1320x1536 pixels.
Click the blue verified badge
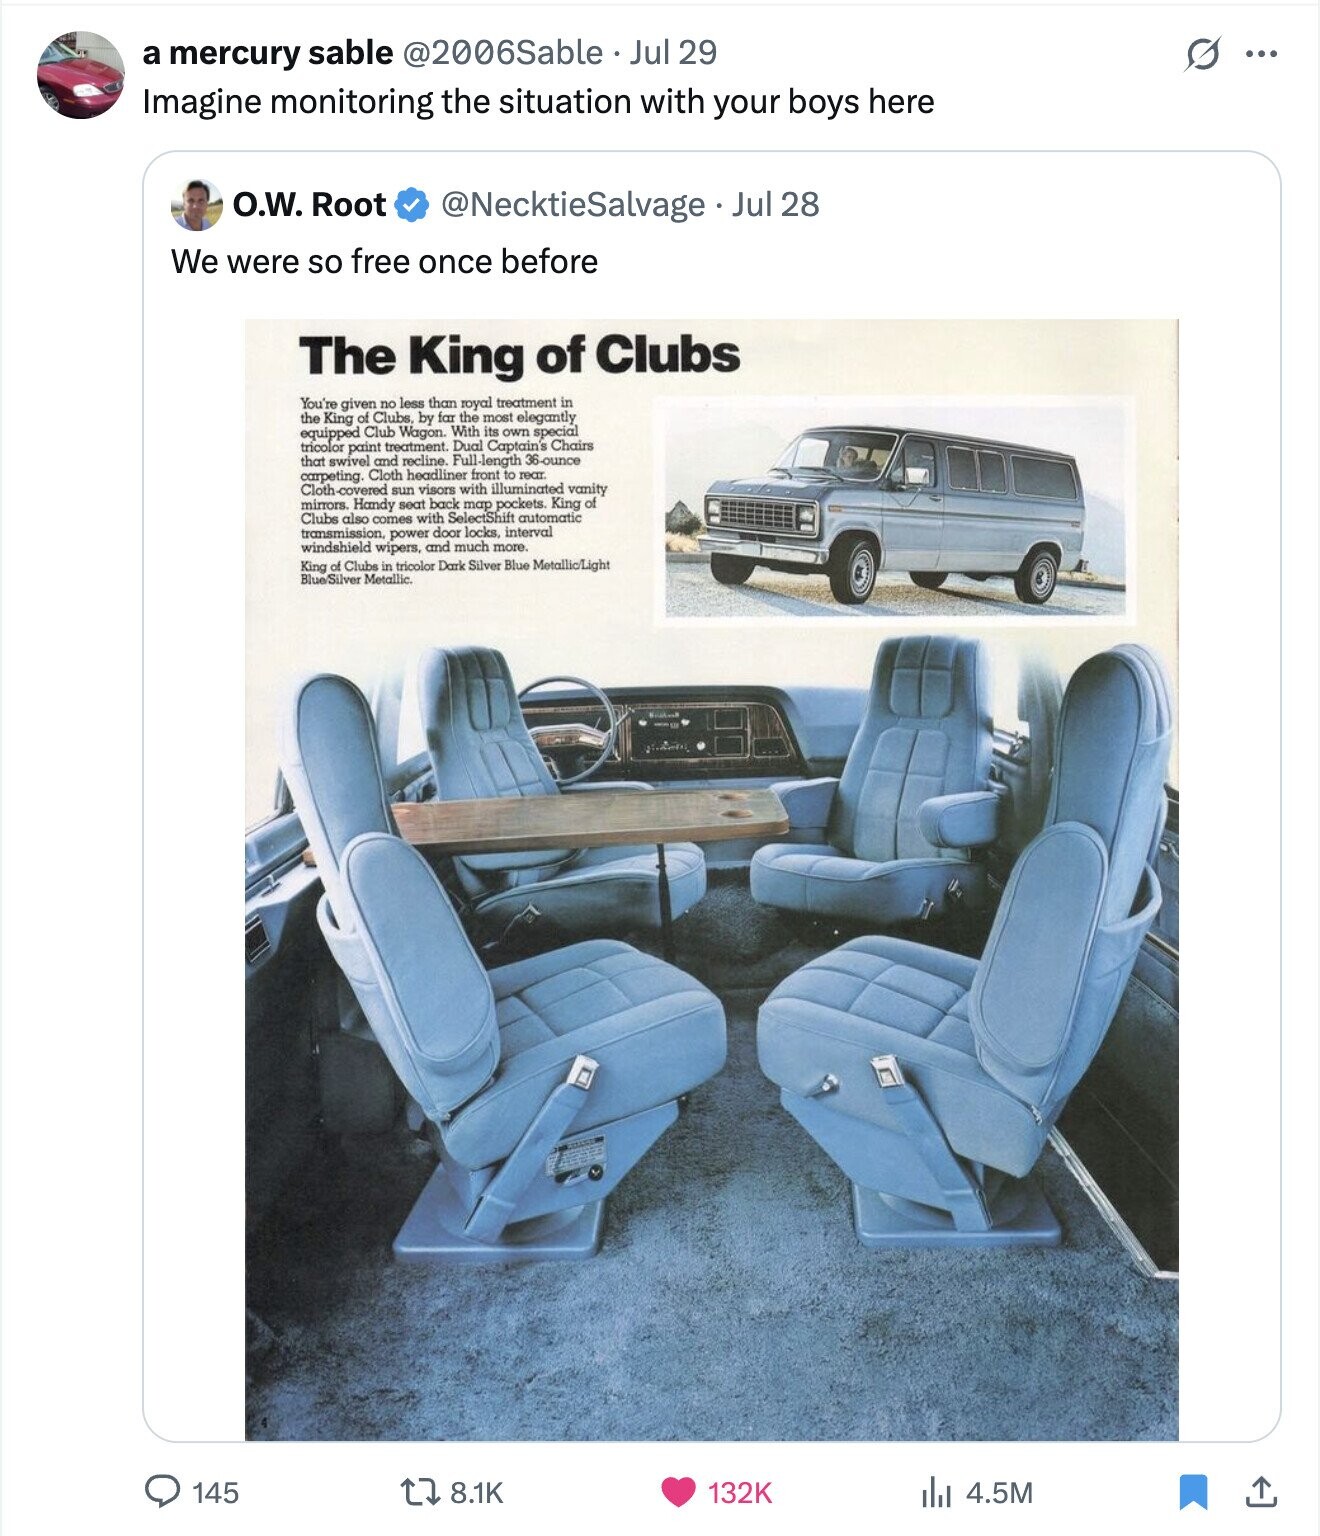click(412, 205)
